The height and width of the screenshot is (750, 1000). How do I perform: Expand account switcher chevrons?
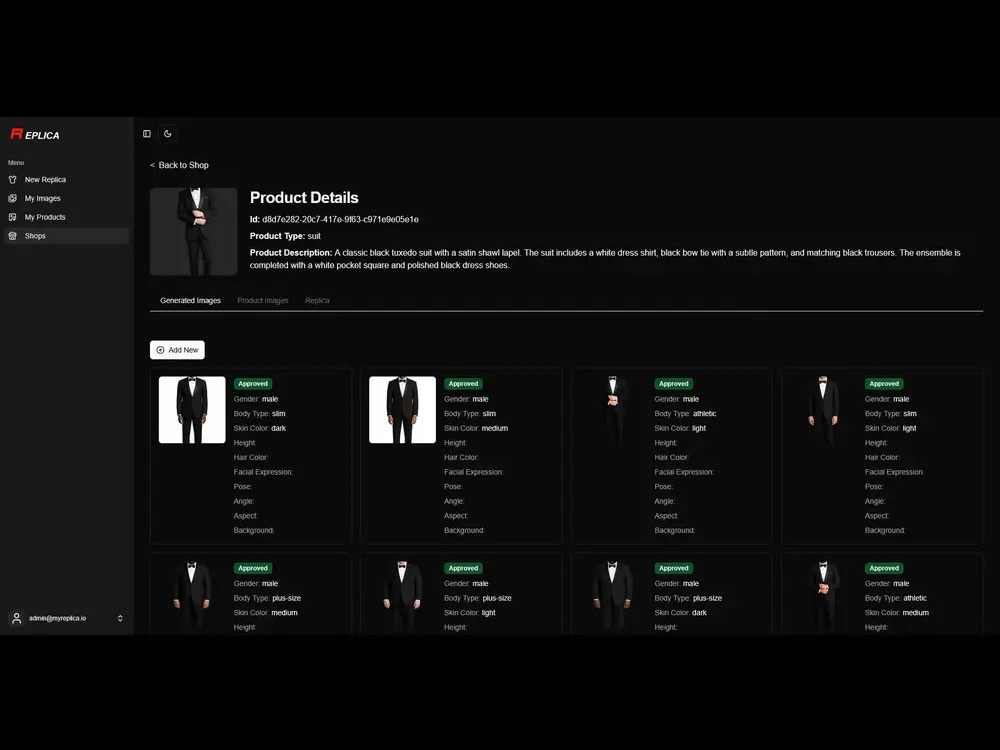click(120, 619)
